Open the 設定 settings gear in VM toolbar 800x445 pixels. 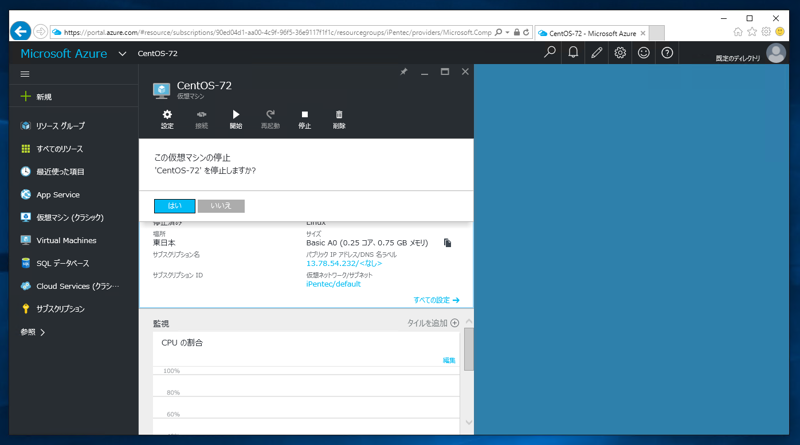[x=167, y=119]
